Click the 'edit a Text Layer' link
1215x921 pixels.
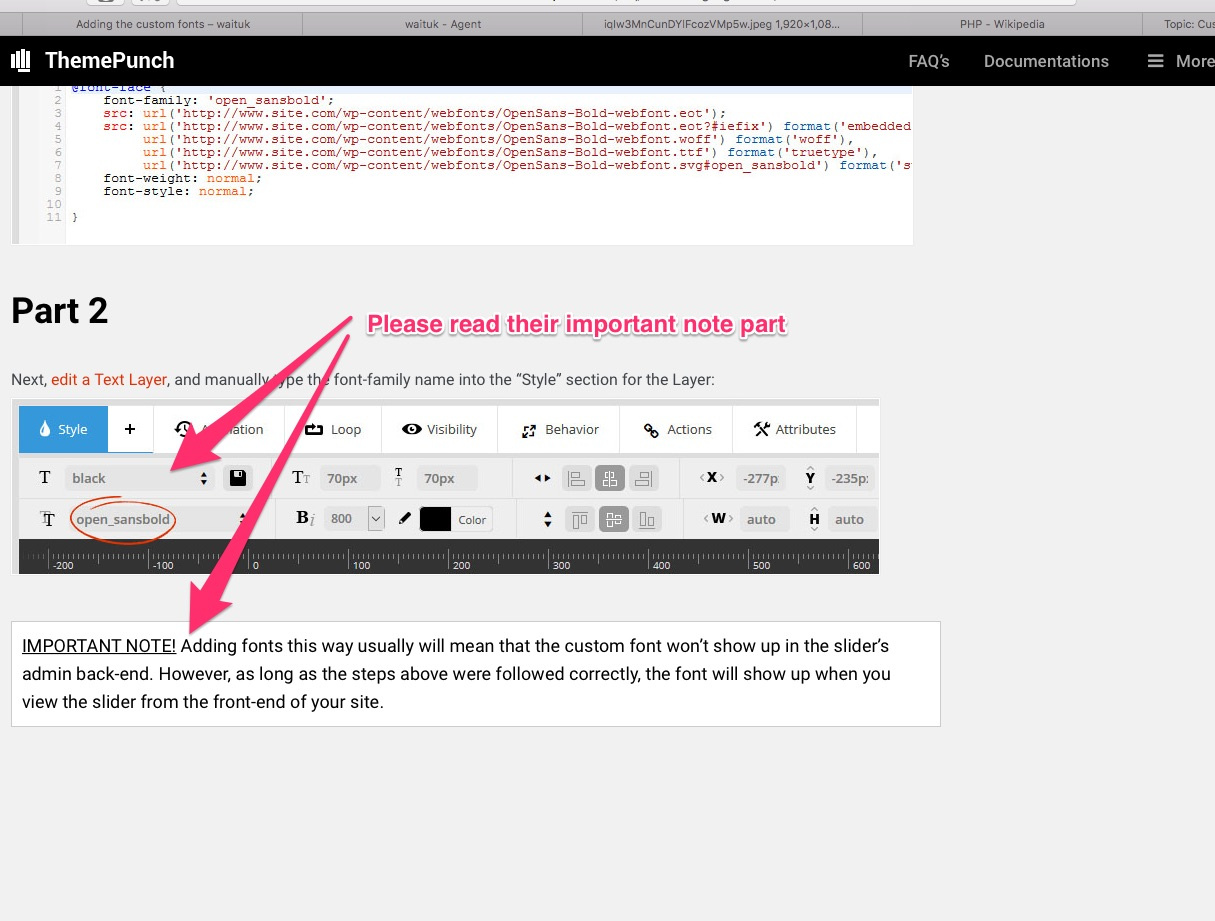pos(109,380)
